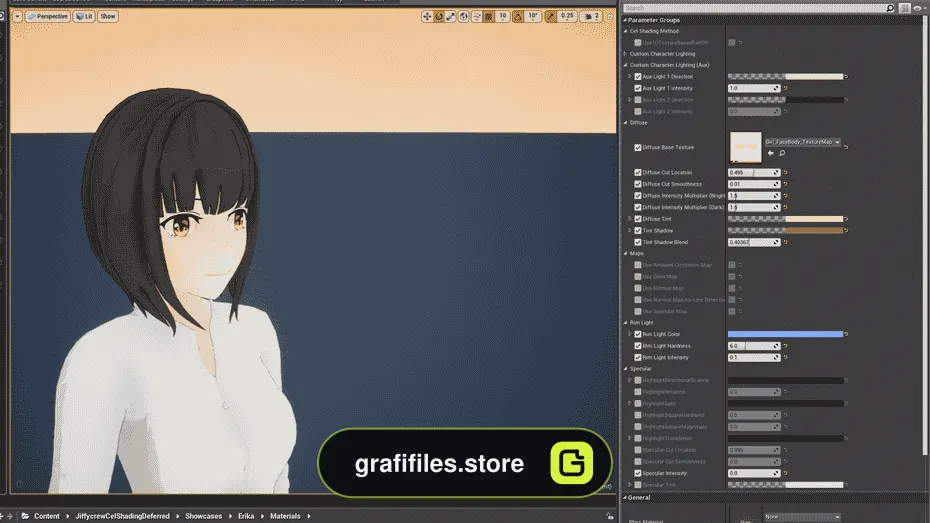Click the search magnifier icon in details panel

(x=890, y=8)
